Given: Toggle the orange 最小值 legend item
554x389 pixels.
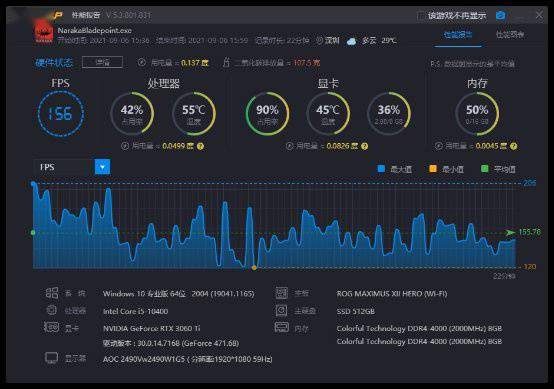Looking at the screenshot, I should point(446,169).
